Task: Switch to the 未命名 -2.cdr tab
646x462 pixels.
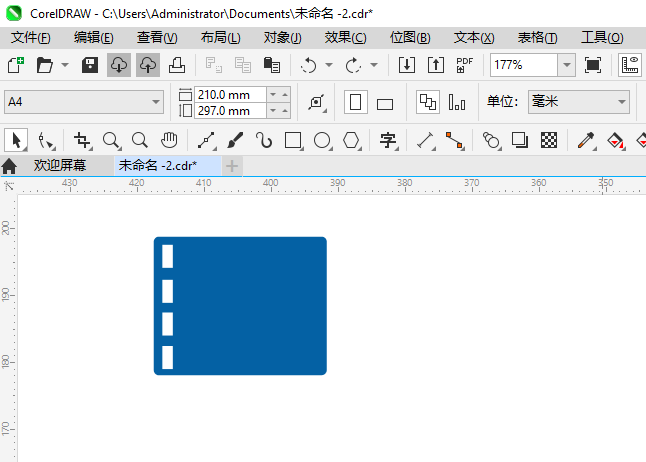Action: [167, 166]
